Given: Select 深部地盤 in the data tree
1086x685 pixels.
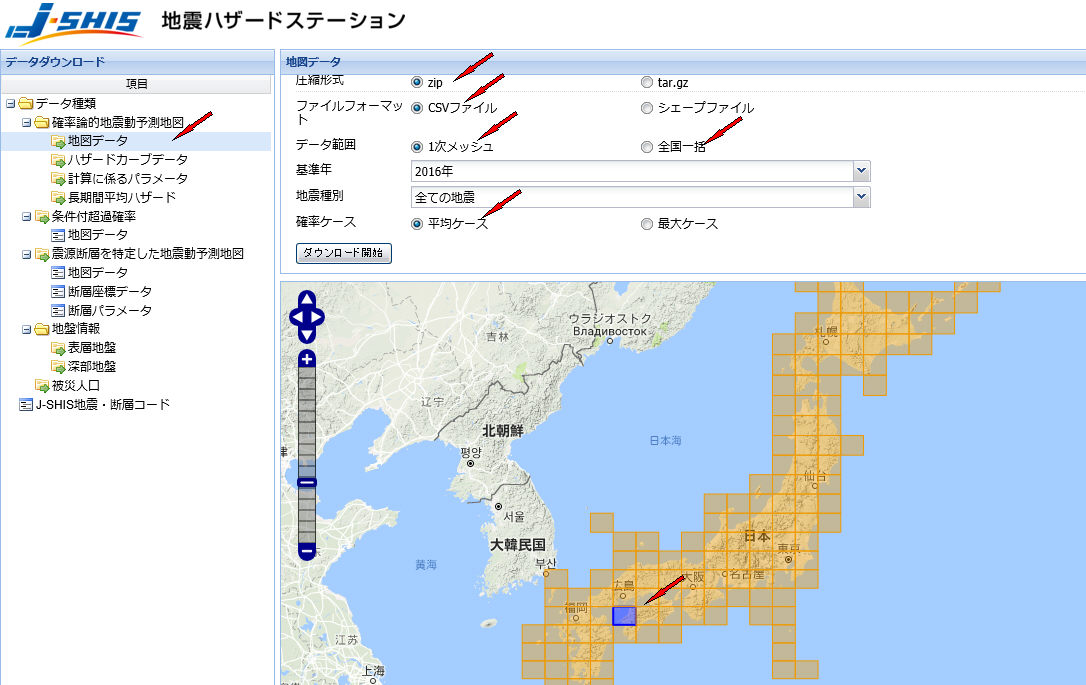Looking at the screenshot, I should pyautogui.click(x=91, y=367).
